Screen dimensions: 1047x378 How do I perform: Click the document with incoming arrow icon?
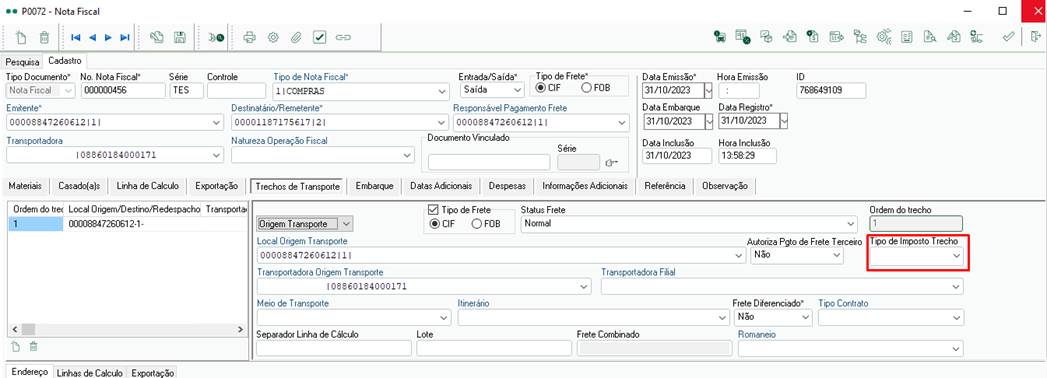790,37
